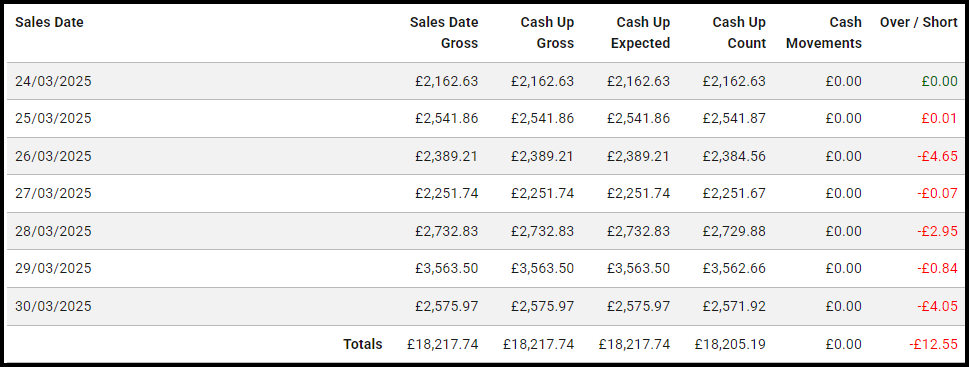Click the green £0.00 over/short value
Image resolution: width=969 pixels, height=367 pixels.
939,81
